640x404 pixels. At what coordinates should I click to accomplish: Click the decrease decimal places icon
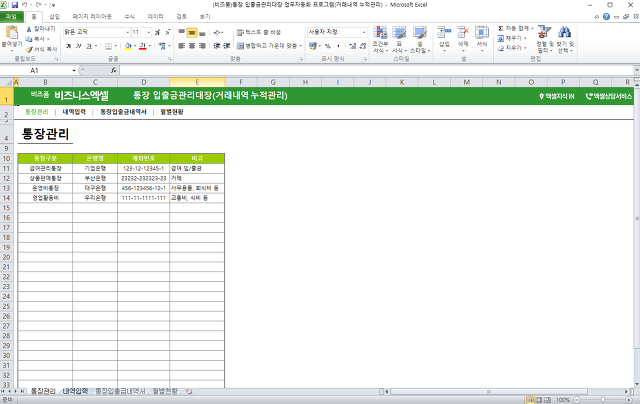coord(362,46)
